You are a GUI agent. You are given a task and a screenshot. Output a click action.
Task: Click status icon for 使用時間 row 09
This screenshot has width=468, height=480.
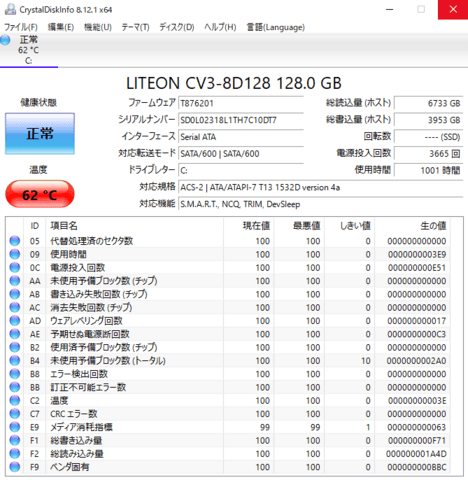(15, 254)
